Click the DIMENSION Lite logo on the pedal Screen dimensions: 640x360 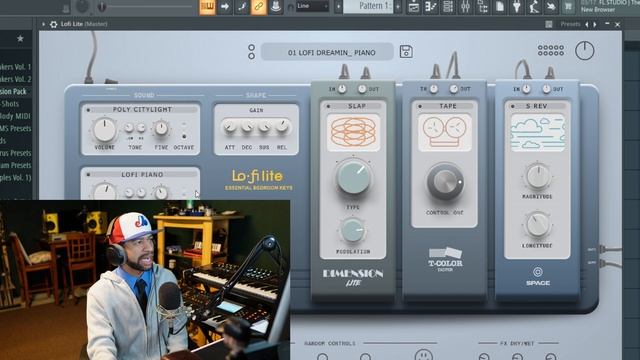353,277
